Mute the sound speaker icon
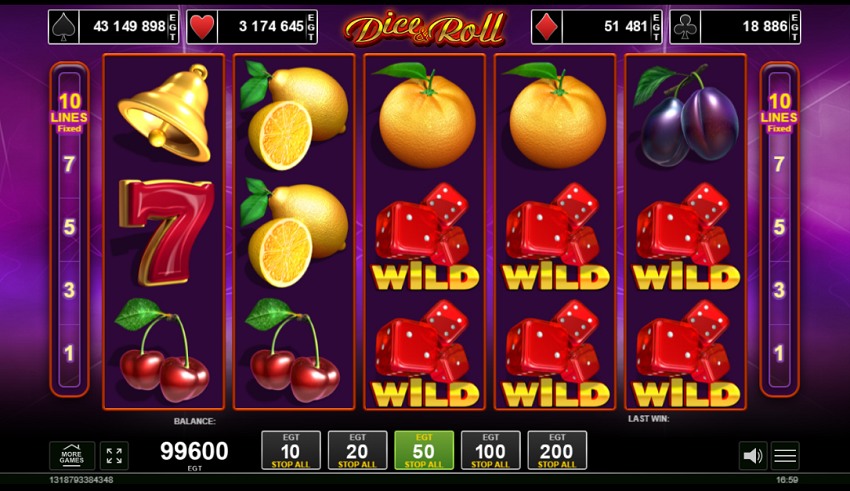This screenshot has height=491, width=850. pos(752,455)
